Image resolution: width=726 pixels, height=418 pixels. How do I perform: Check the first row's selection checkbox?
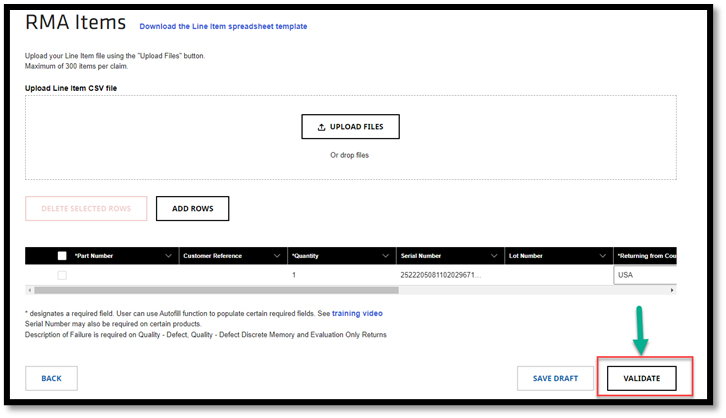[x=62, y=274]
